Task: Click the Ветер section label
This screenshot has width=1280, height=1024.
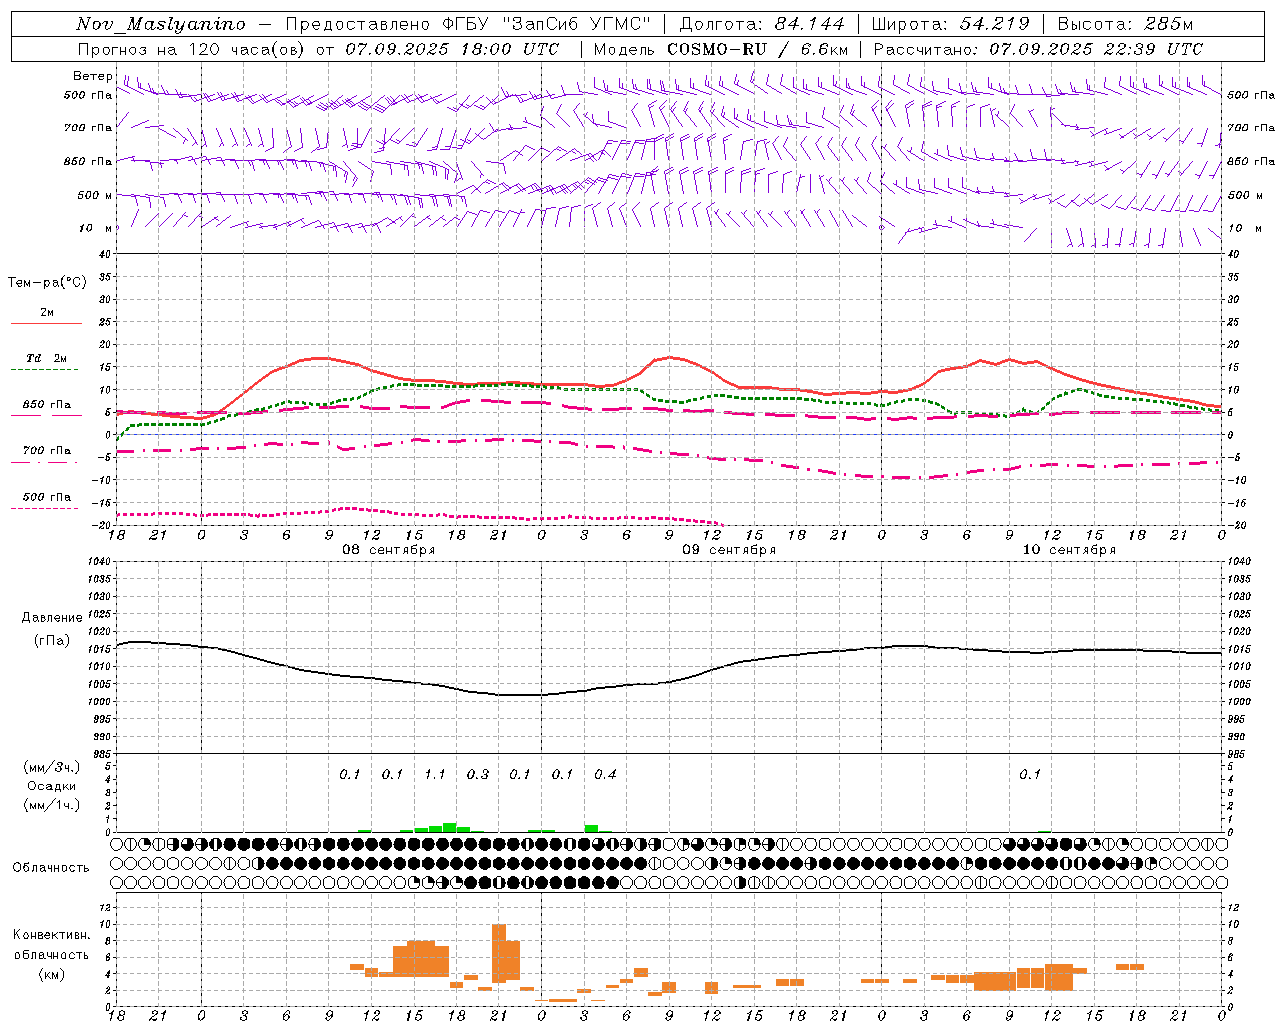Action: click(93, 76)
